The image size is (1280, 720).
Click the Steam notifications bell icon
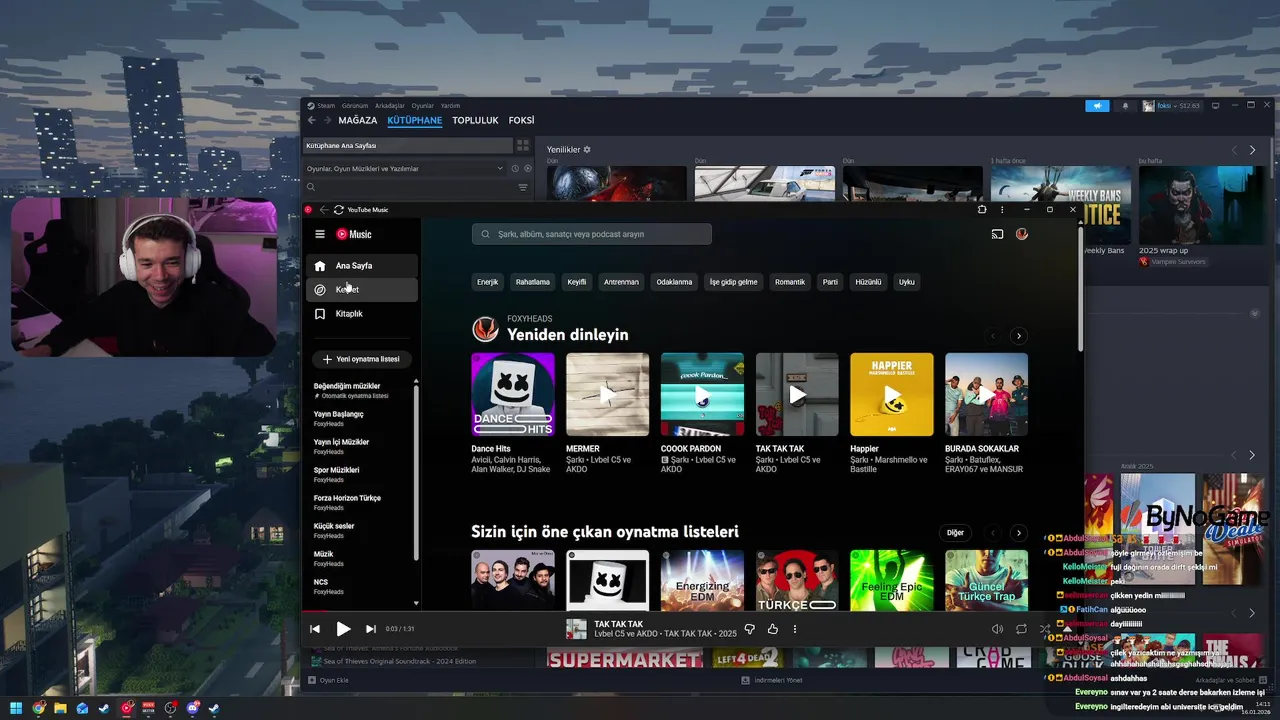(1125, 105)
